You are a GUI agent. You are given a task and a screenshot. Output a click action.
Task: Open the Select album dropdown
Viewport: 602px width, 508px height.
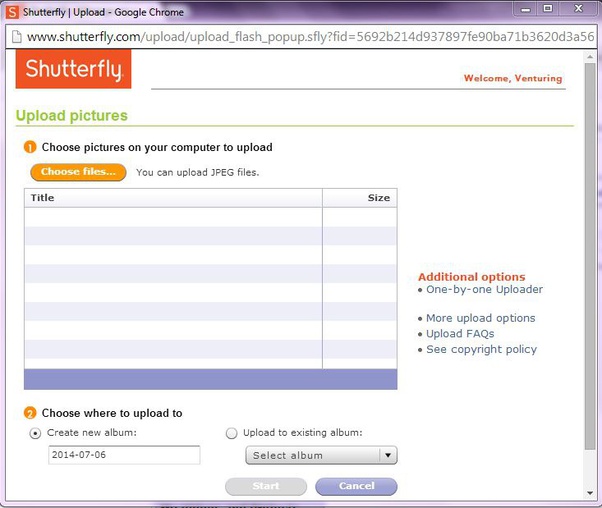click(321, 455)
